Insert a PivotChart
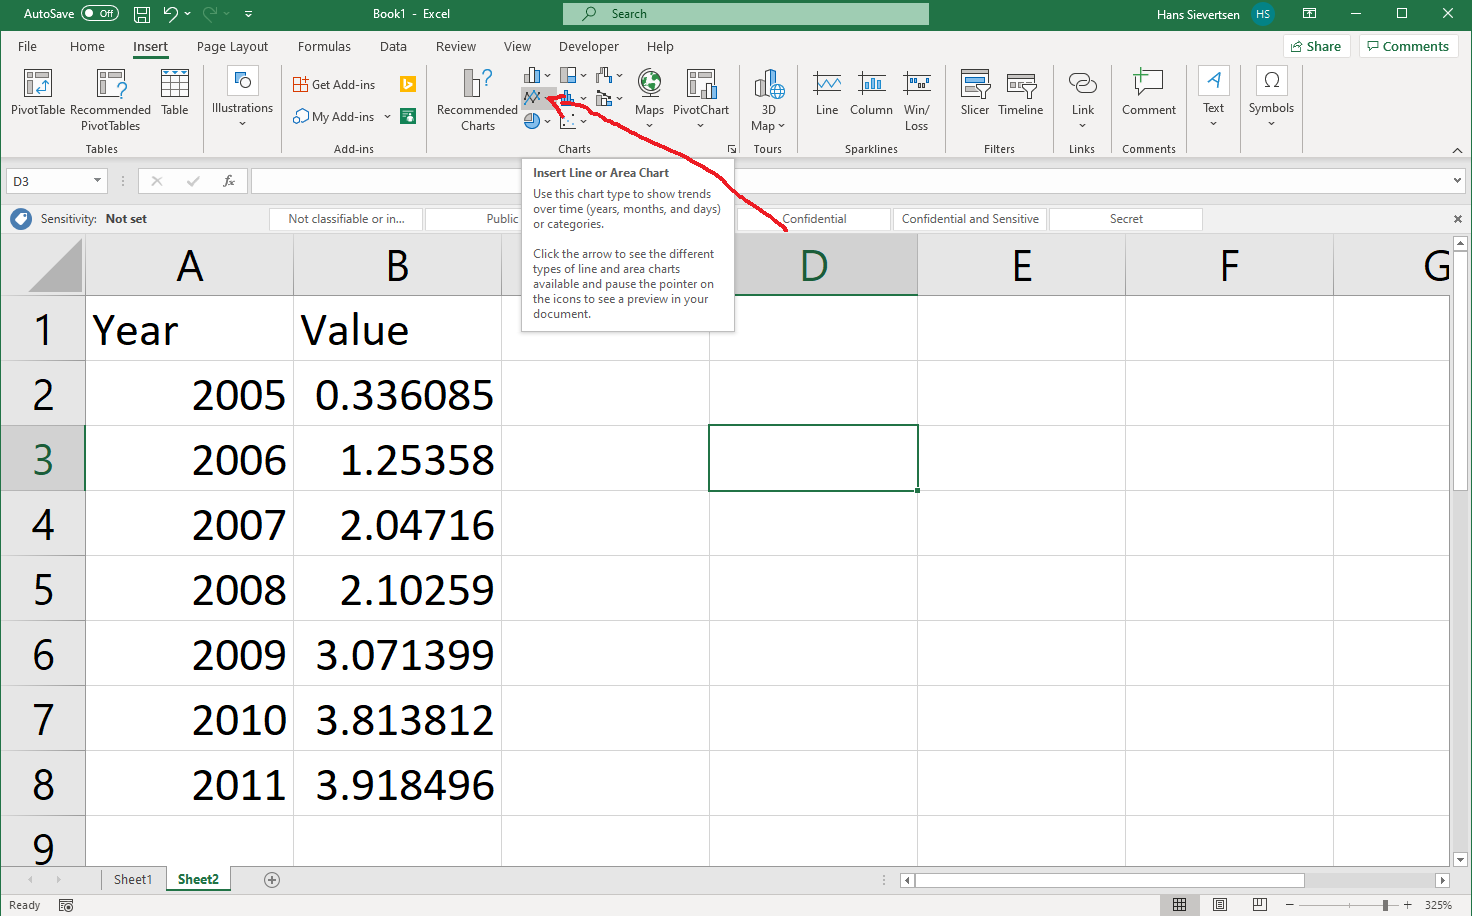This screenshot has height=916, width=1472. [701, 97]
